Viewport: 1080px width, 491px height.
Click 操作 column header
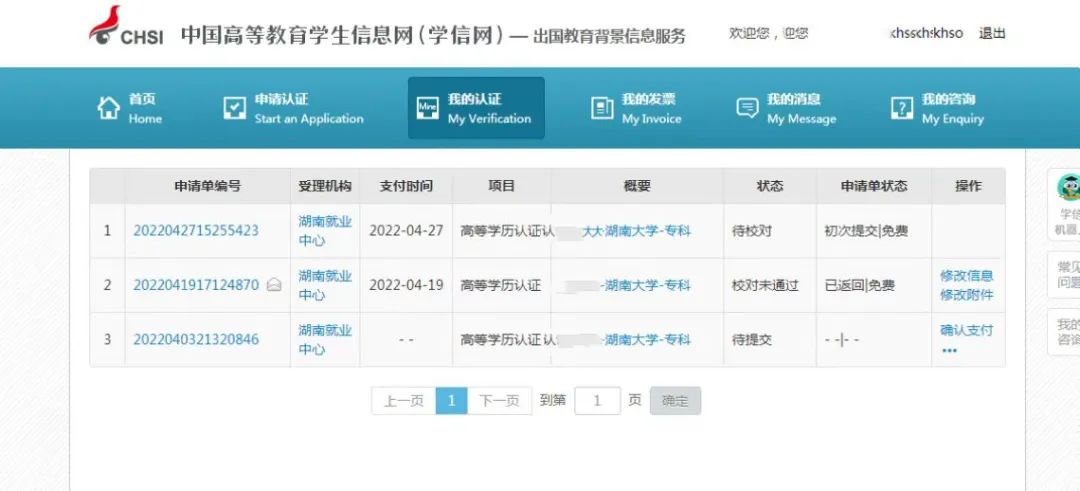click(x=968, y=186)
